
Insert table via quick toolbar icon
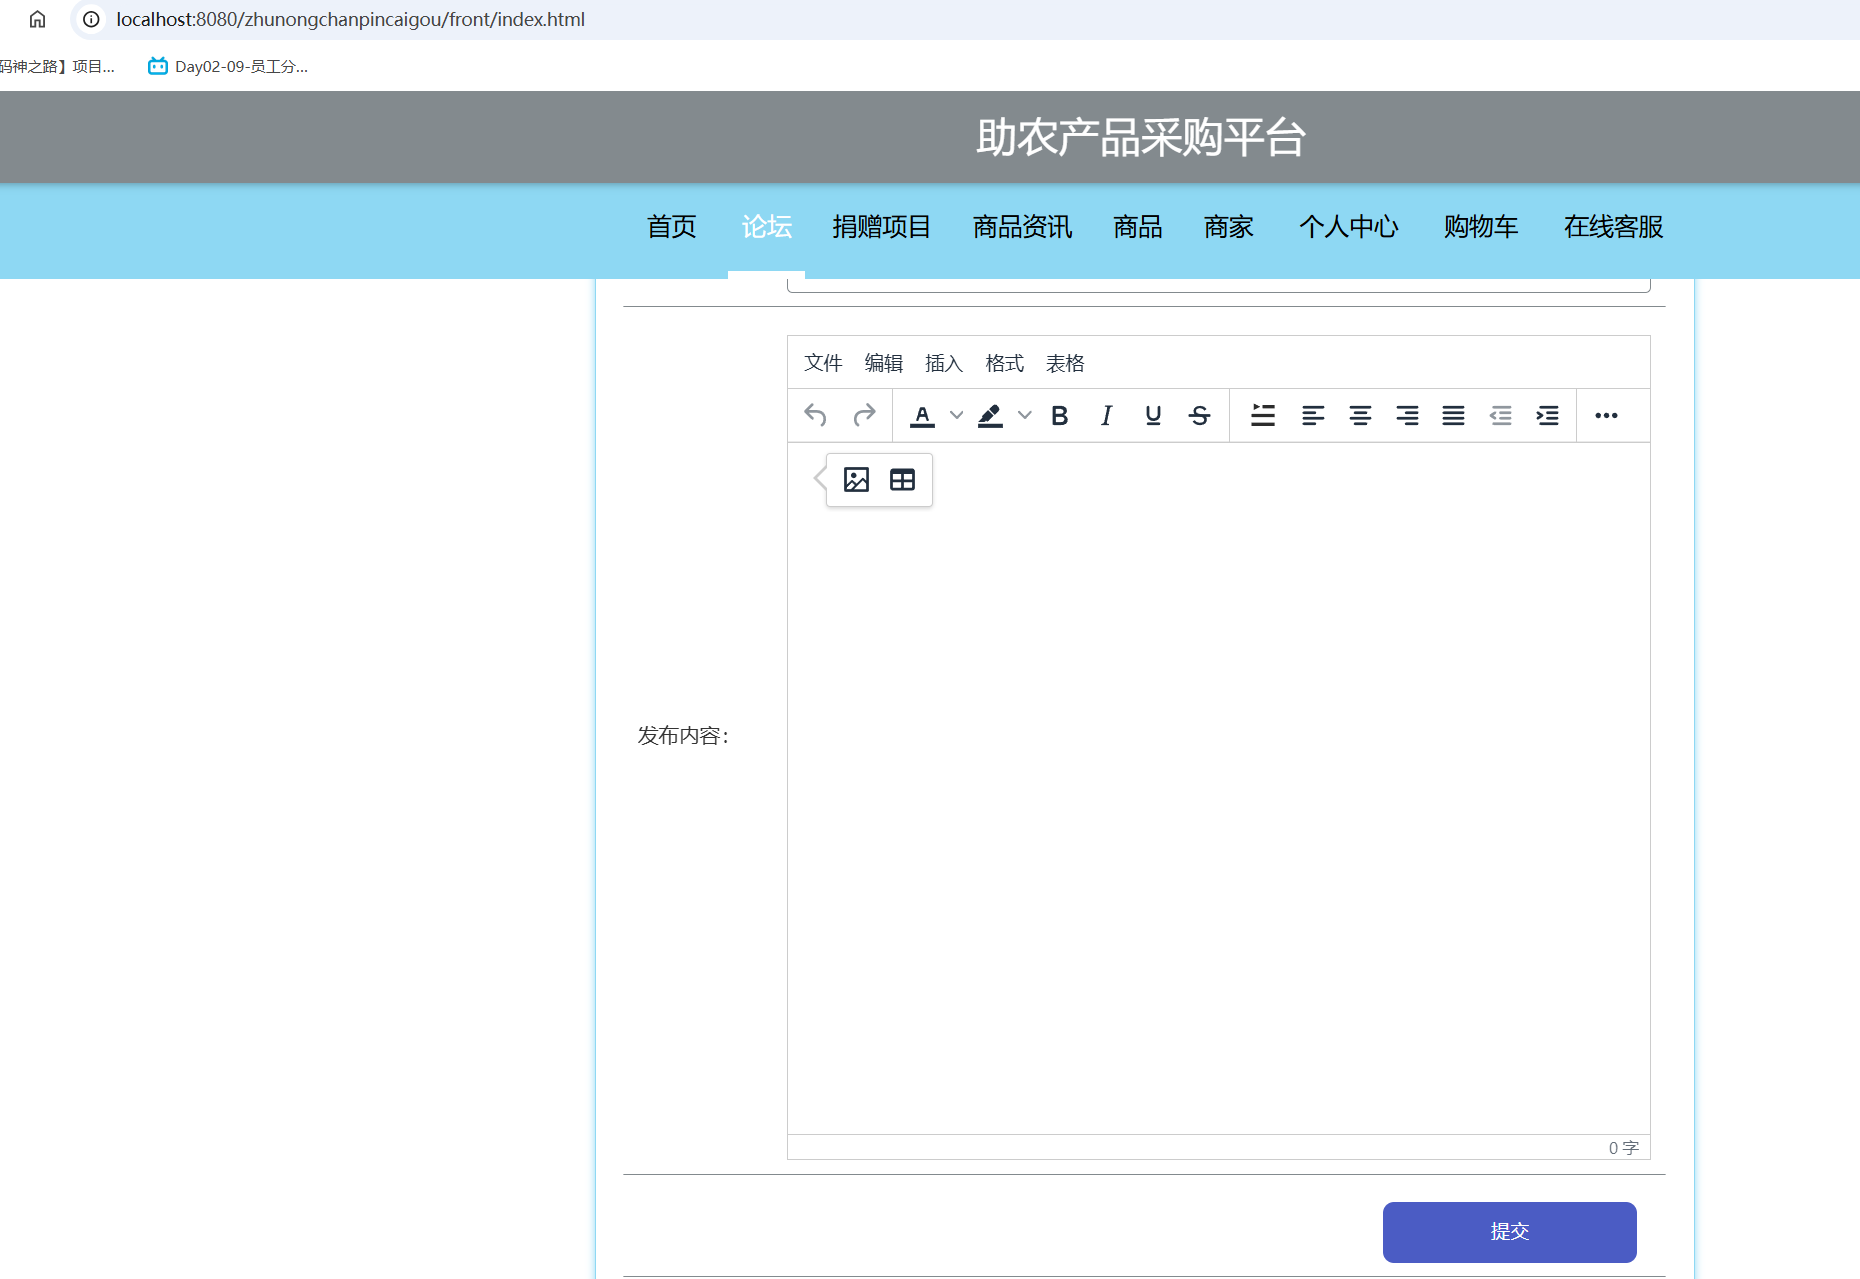coord(902,480)
